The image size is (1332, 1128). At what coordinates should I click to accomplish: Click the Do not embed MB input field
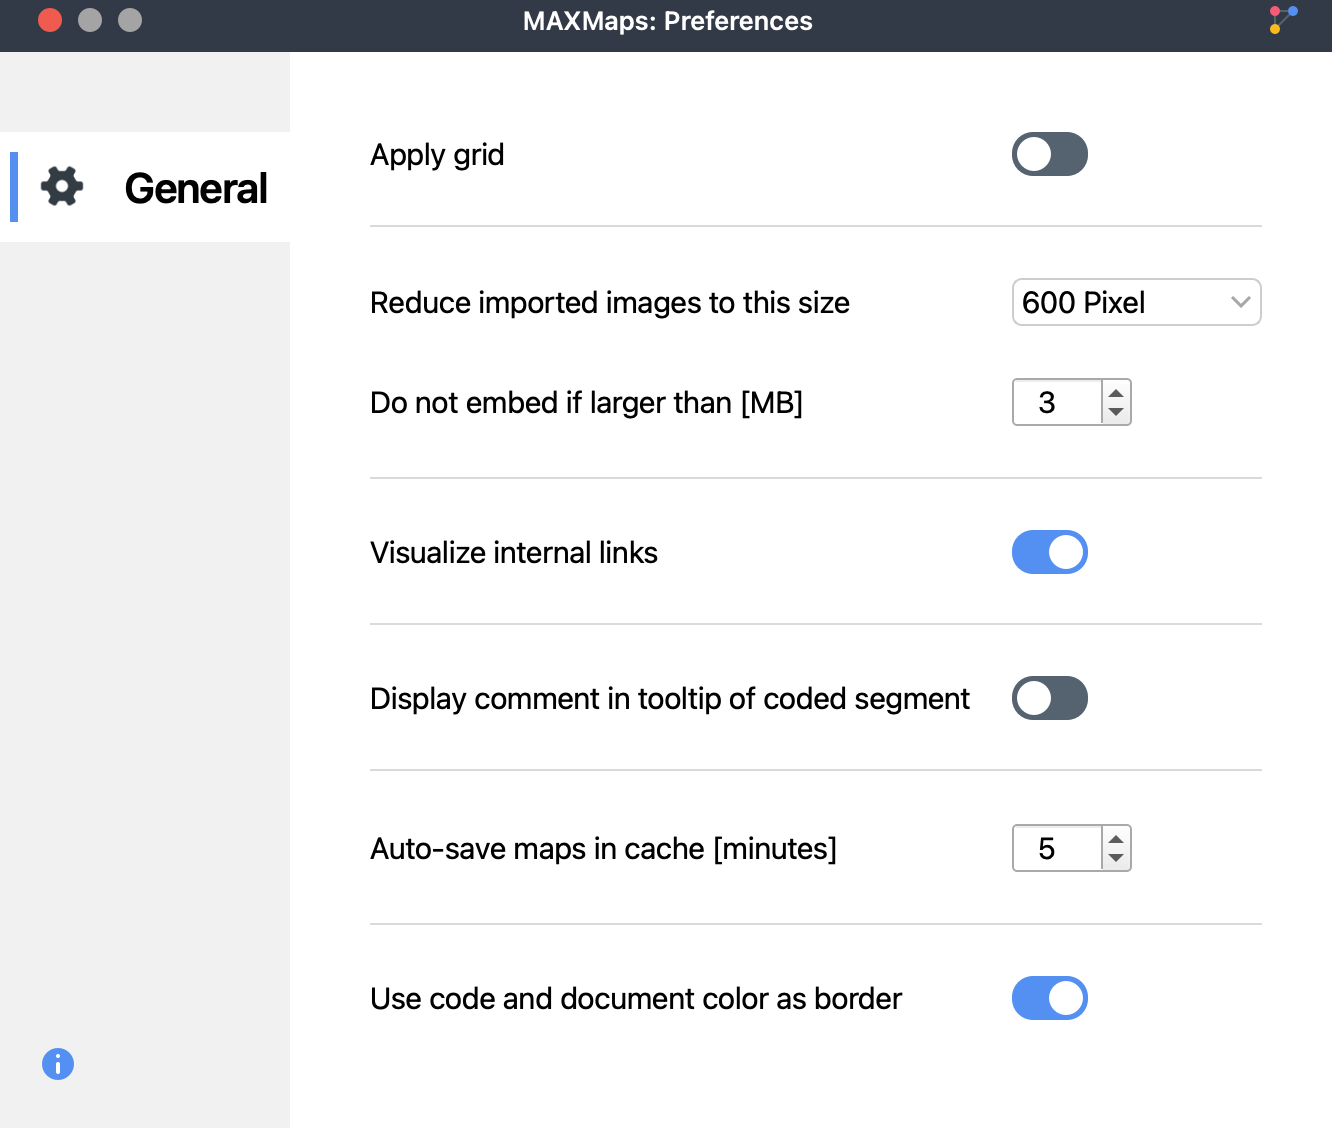[1058, 402]
